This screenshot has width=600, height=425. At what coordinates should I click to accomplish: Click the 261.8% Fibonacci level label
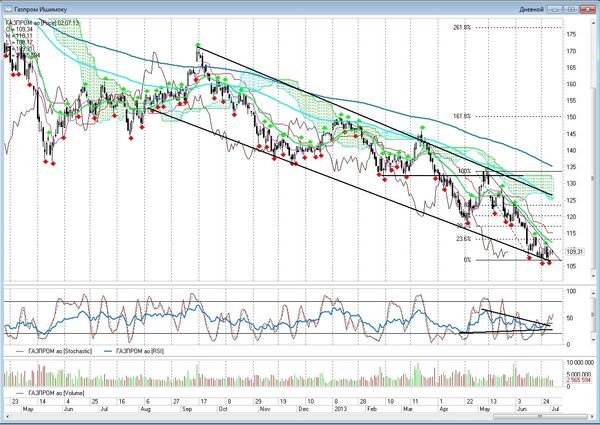coord(459,28)
